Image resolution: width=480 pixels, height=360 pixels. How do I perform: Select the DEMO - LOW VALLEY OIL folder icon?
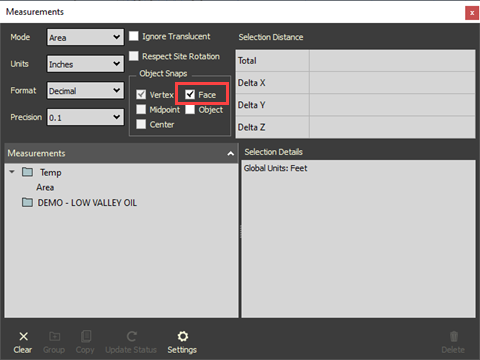pyautogui.click(x=27, y=202)
